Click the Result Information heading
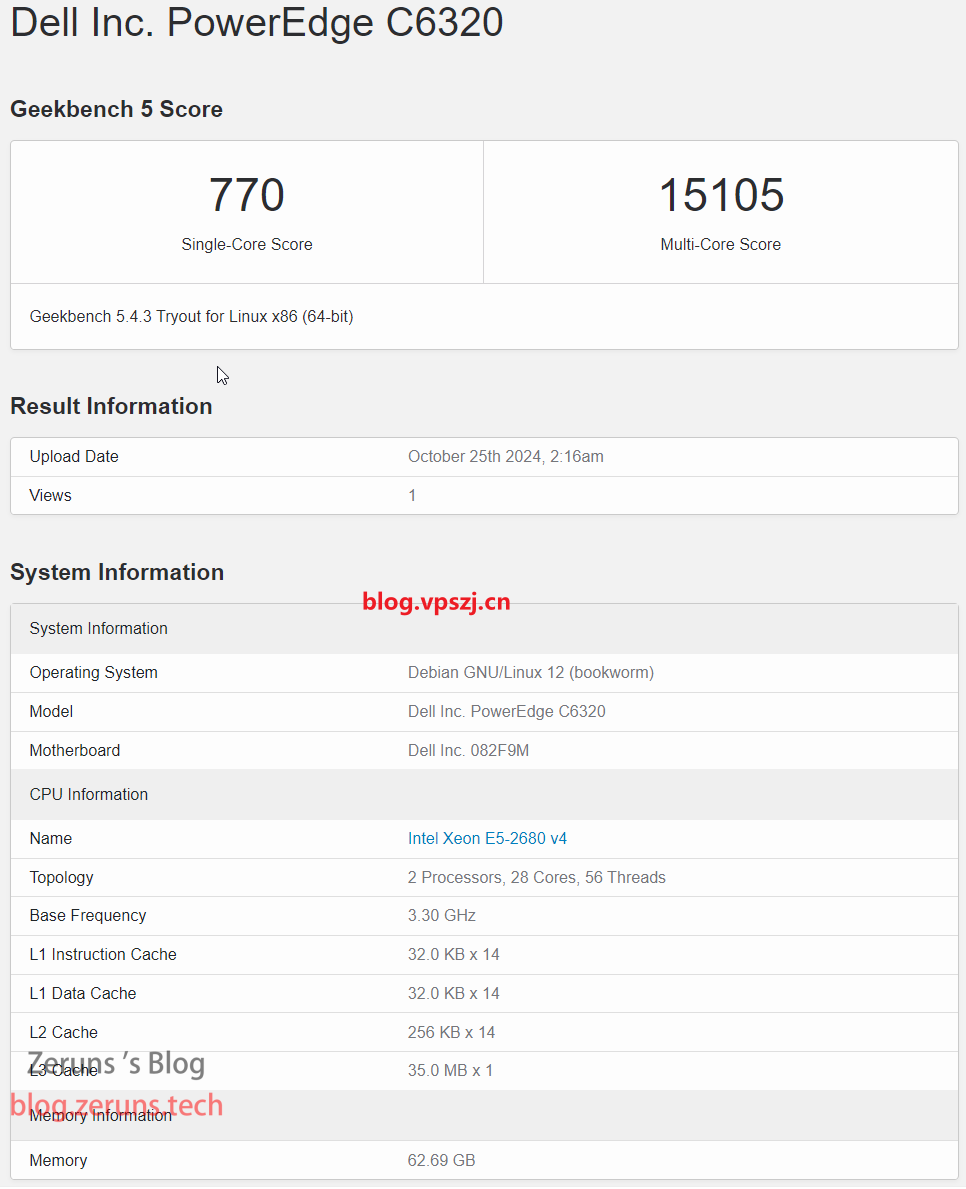Screen dimensions: 966x1189 tap(111, 406)
